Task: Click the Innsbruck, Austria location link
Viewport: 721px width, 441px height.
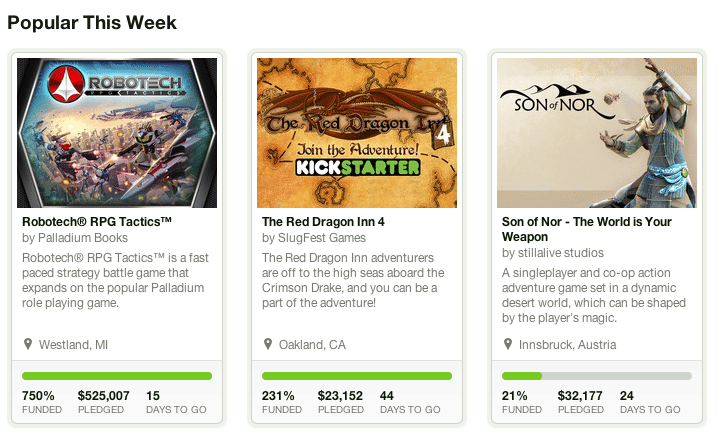Action: point(567,345)
